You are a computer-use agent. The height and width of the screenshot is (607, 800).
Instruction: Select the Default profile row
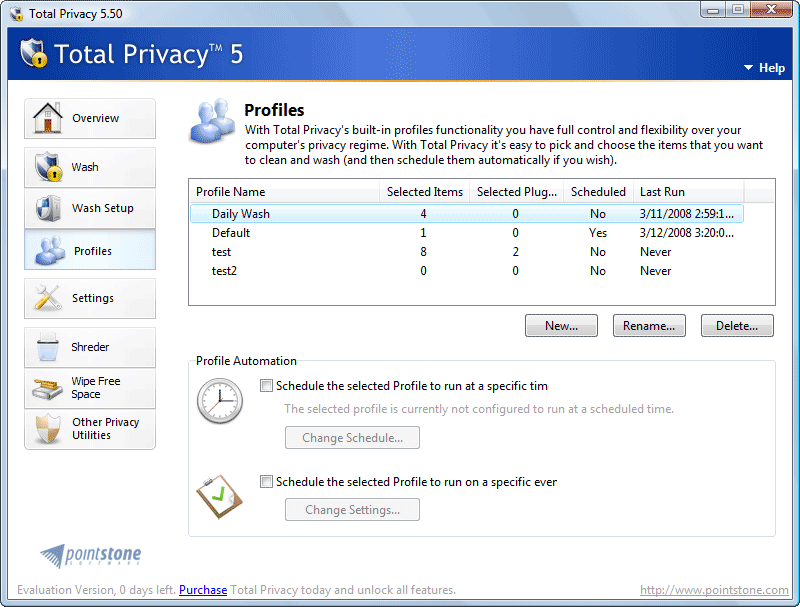[x=467, y=233]
